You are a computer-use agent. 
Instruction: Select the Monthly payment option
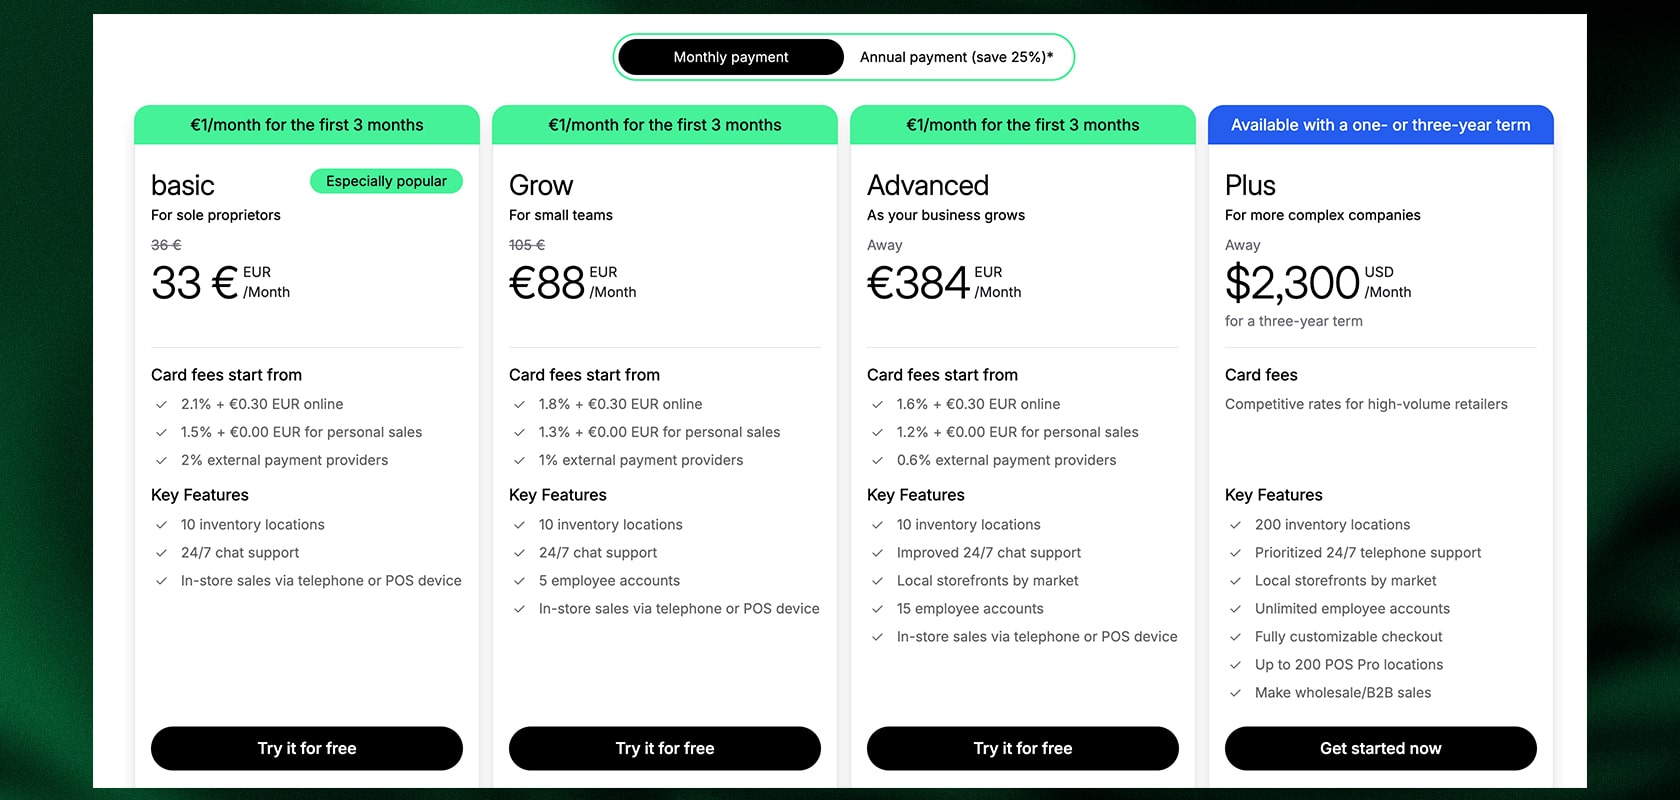[x=730, y=57]
